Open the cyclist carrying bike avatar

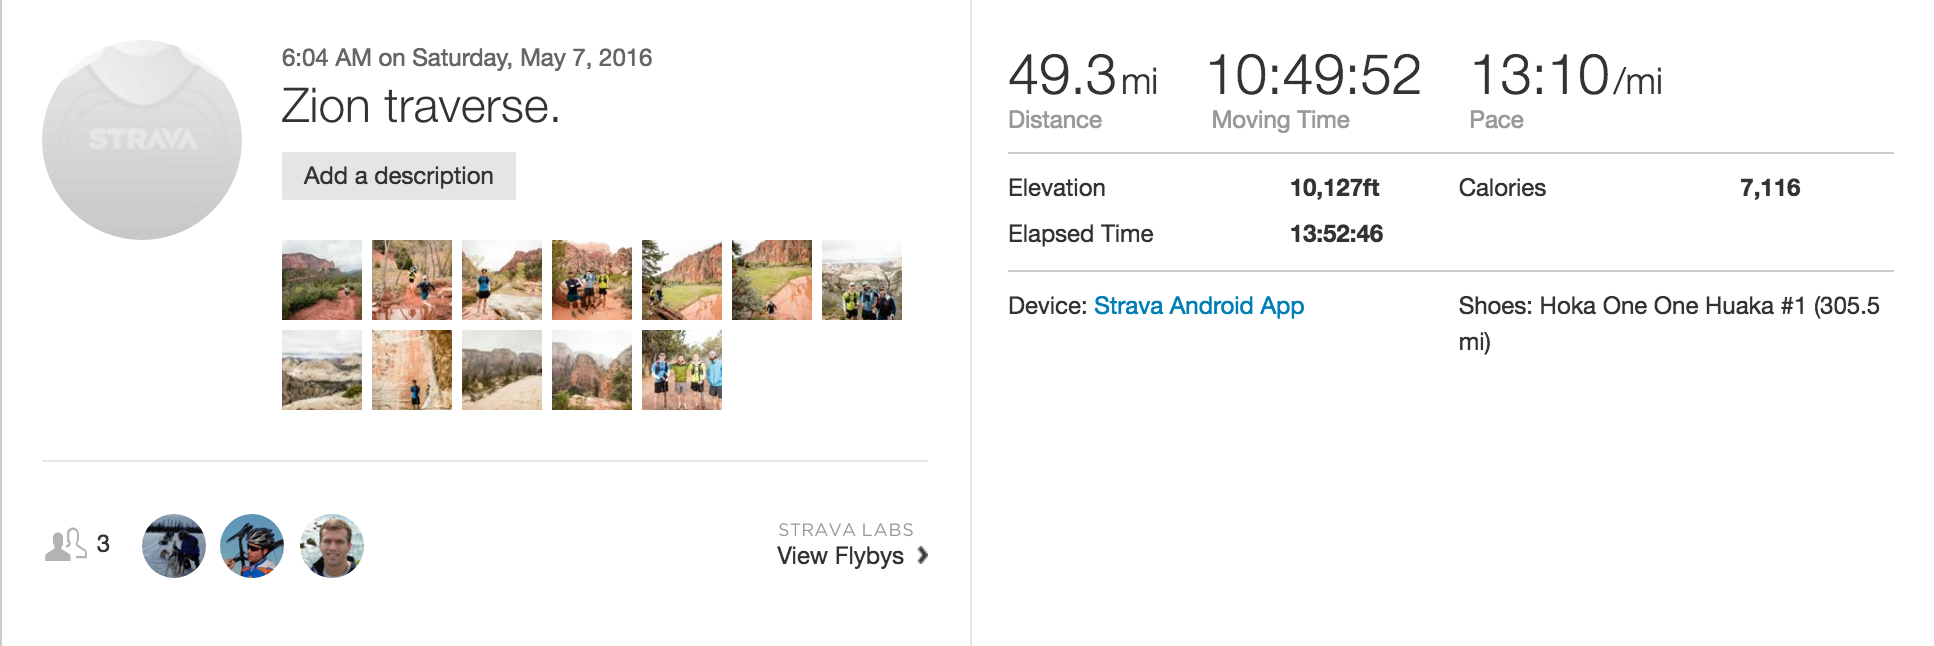[x=252, y=546]
